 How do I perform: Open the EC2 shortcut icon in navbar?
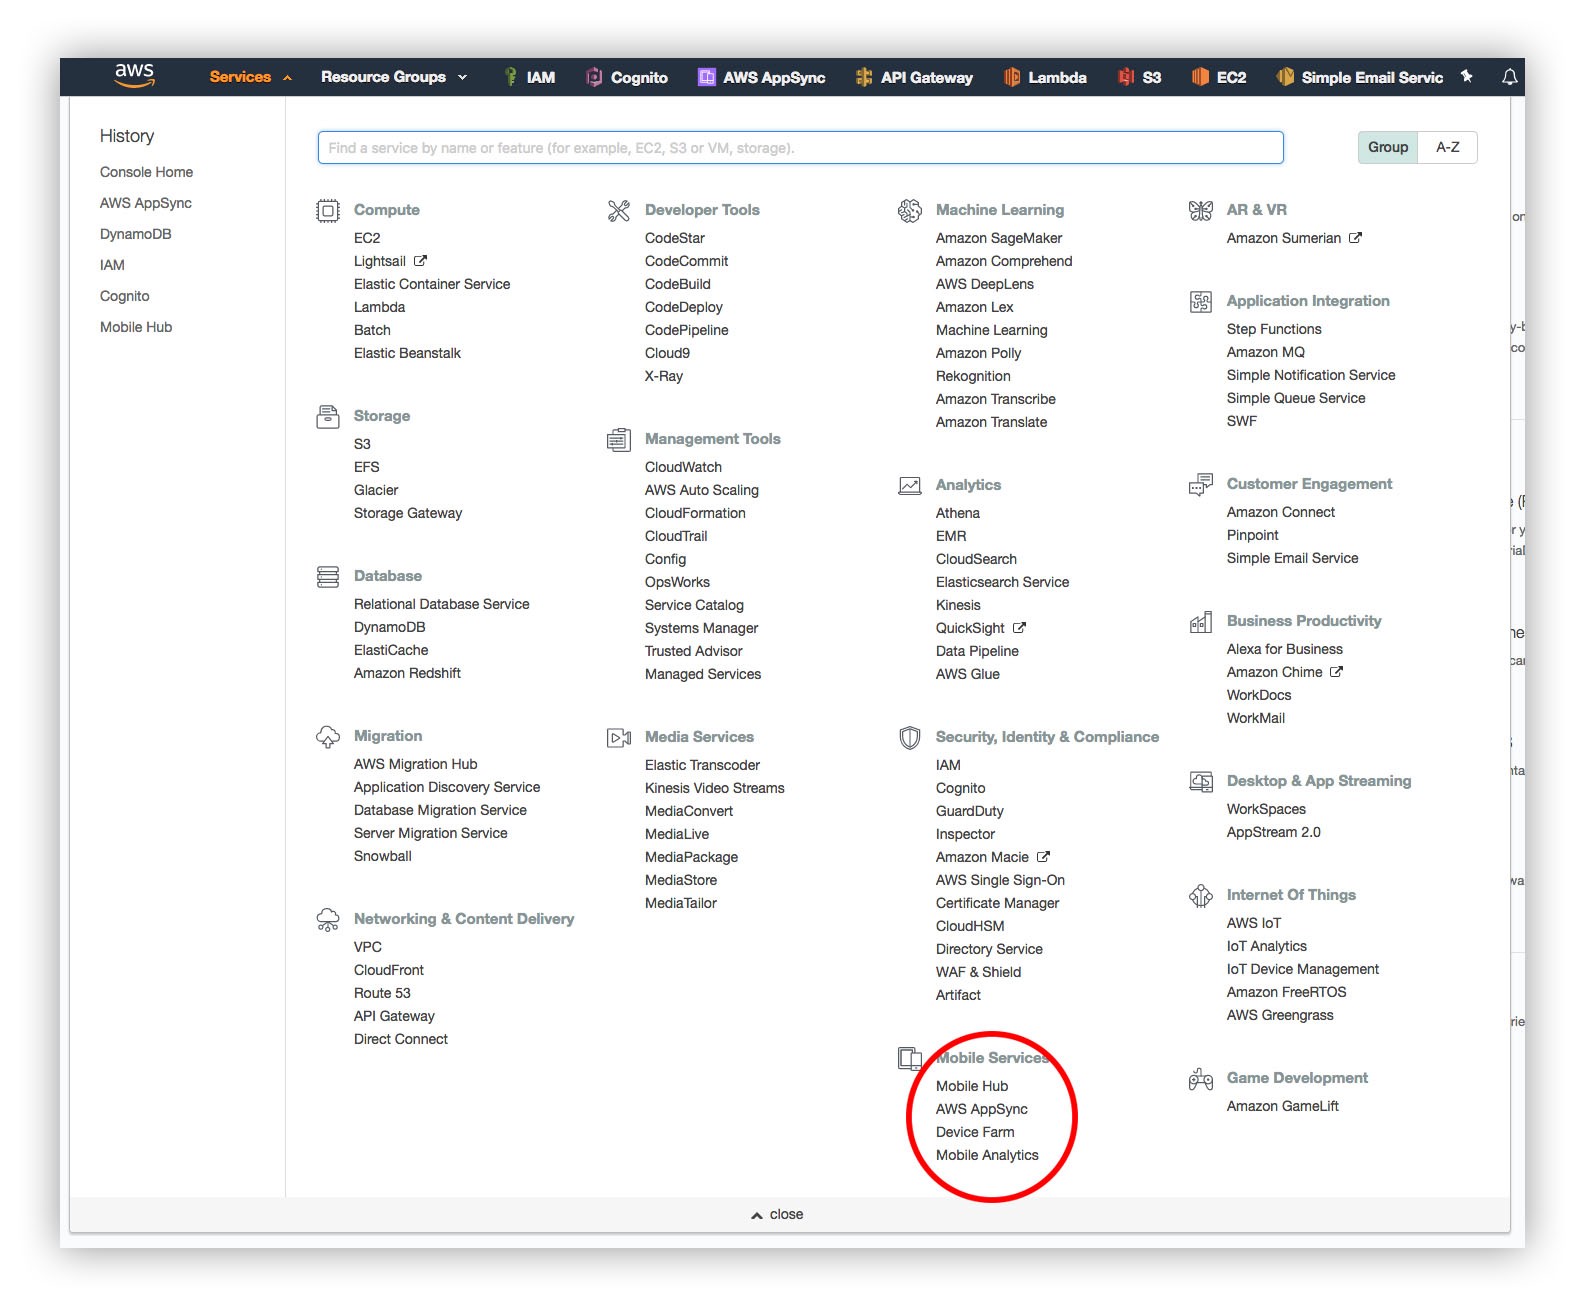pyautogui.click(x=1200, y=77)
